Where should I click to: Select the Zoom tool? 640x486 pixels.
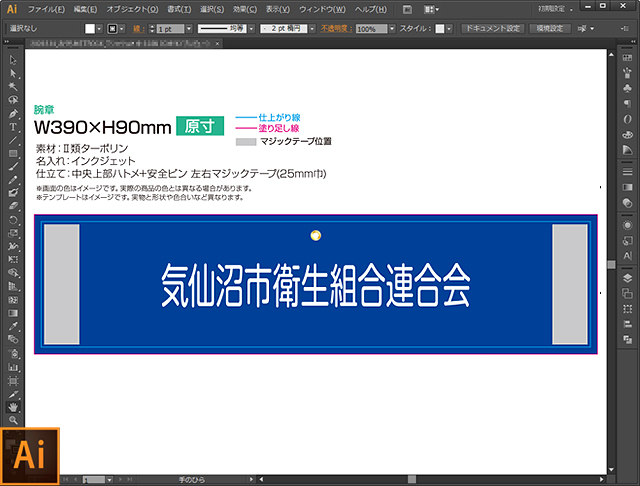tap(13, 420)
